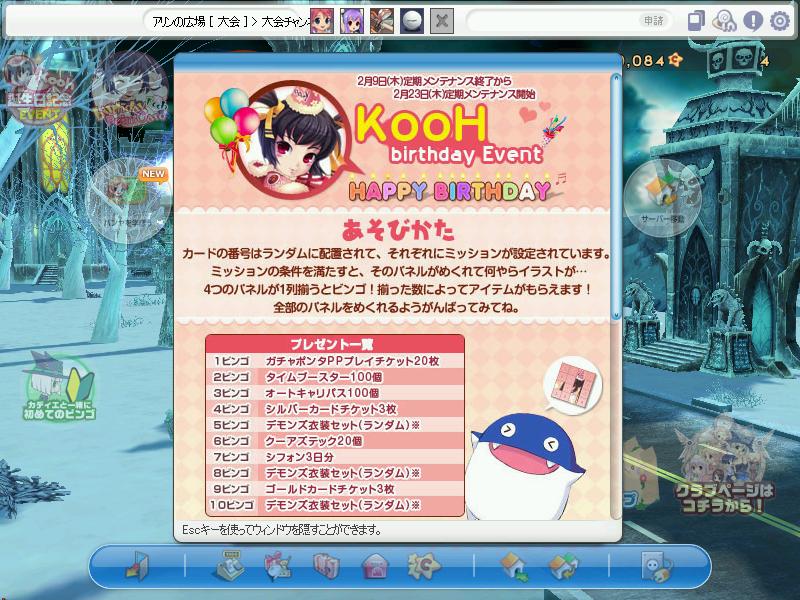
Task: Select the purple-haired character avatar slot
Action: [x=352, y=21]
